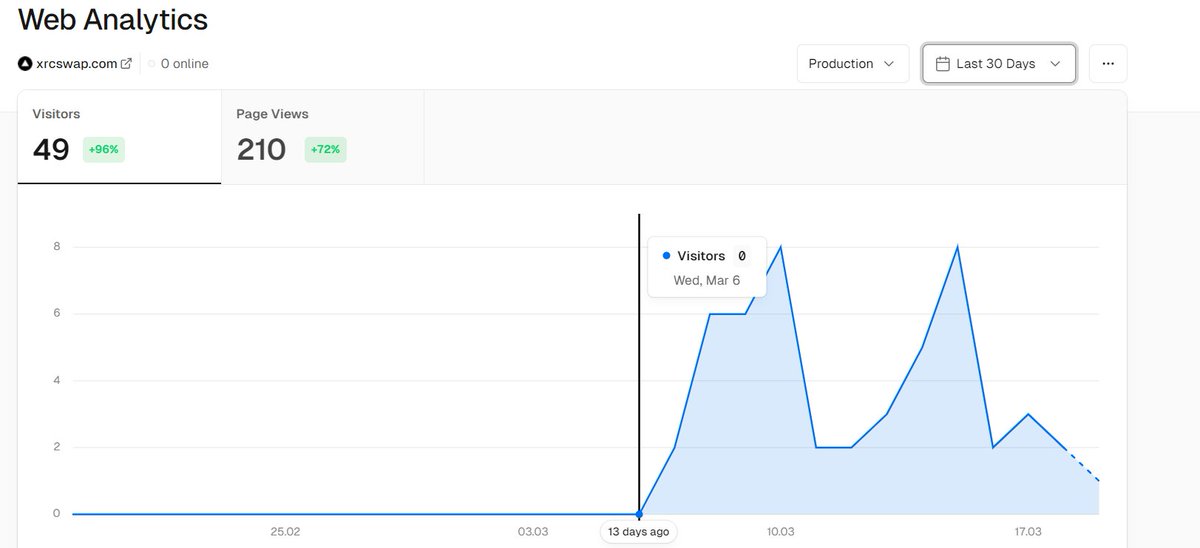Click the 6 y-axis value label
The height and width of the screenshot is (548, 1200).
click(57, 313)
